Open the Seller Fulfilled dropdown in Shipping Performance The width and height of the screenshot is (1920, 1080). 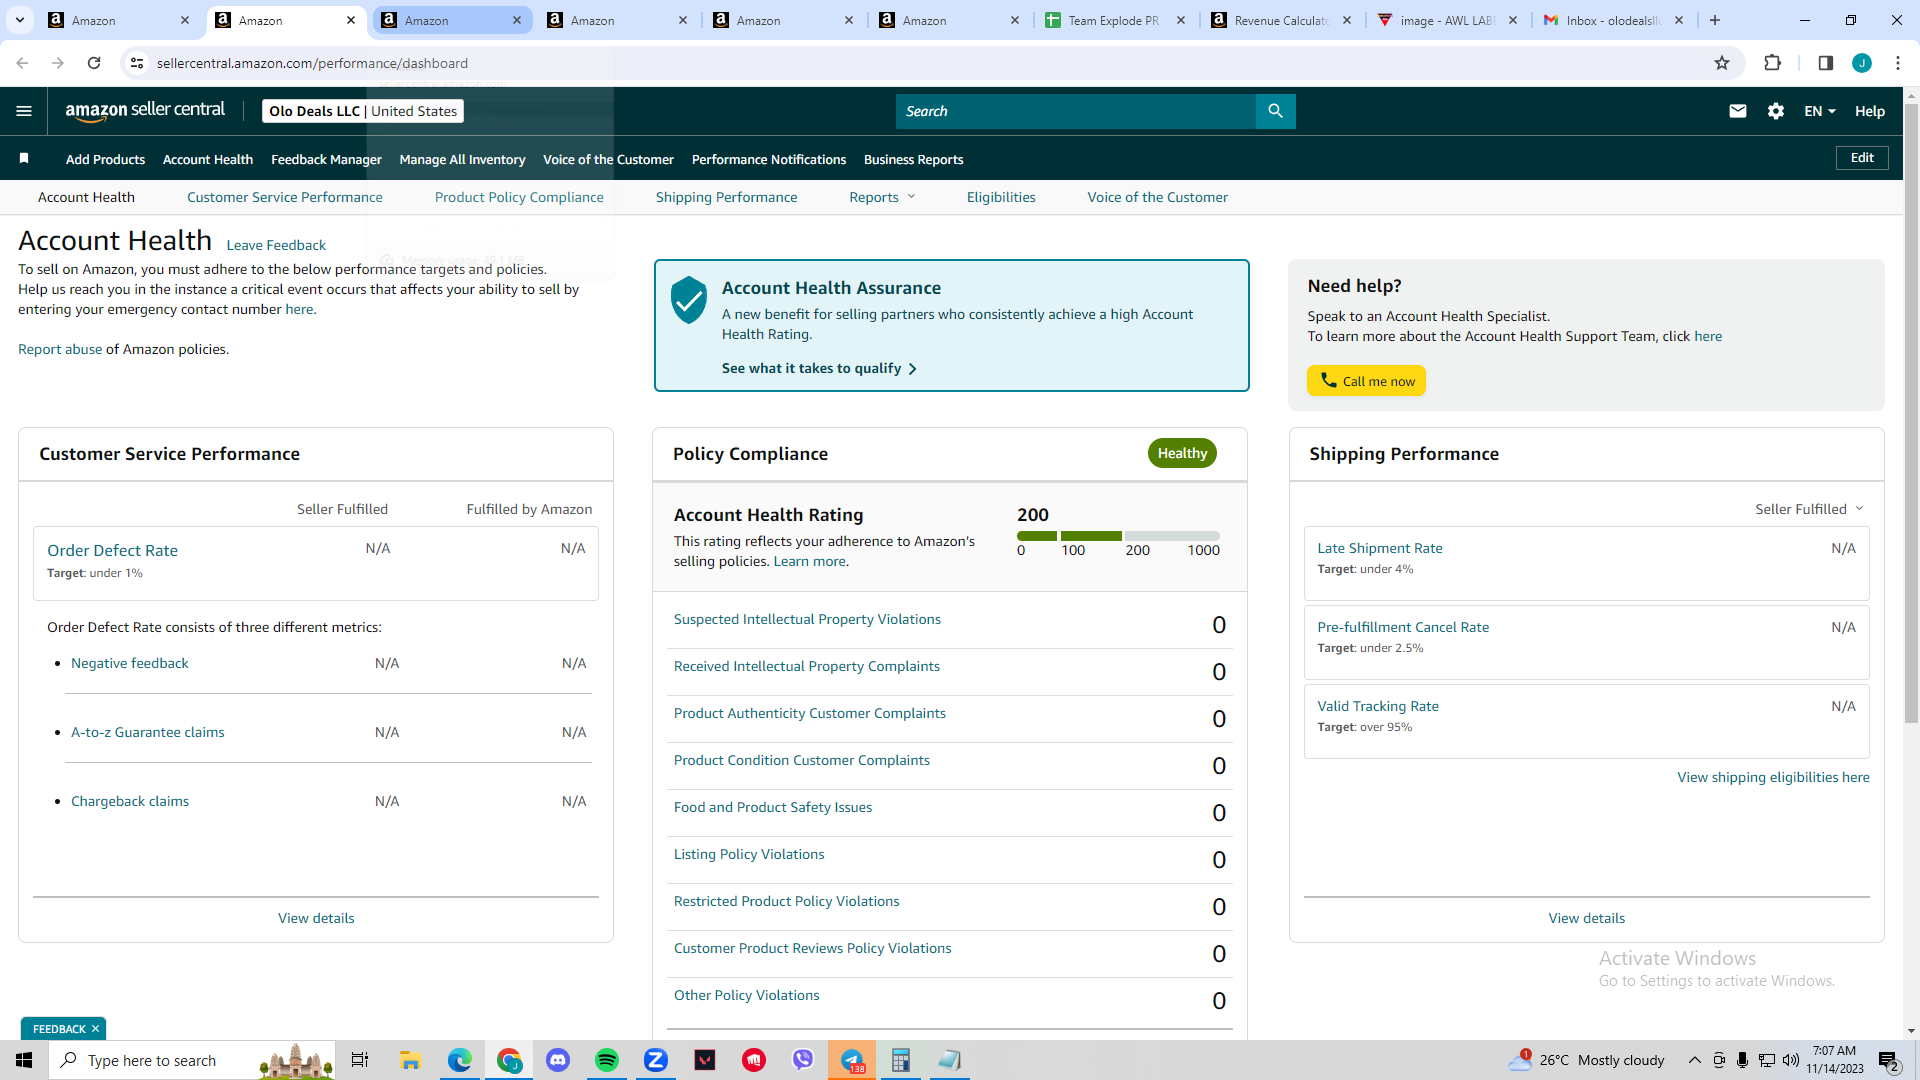tap(1809, 509)
